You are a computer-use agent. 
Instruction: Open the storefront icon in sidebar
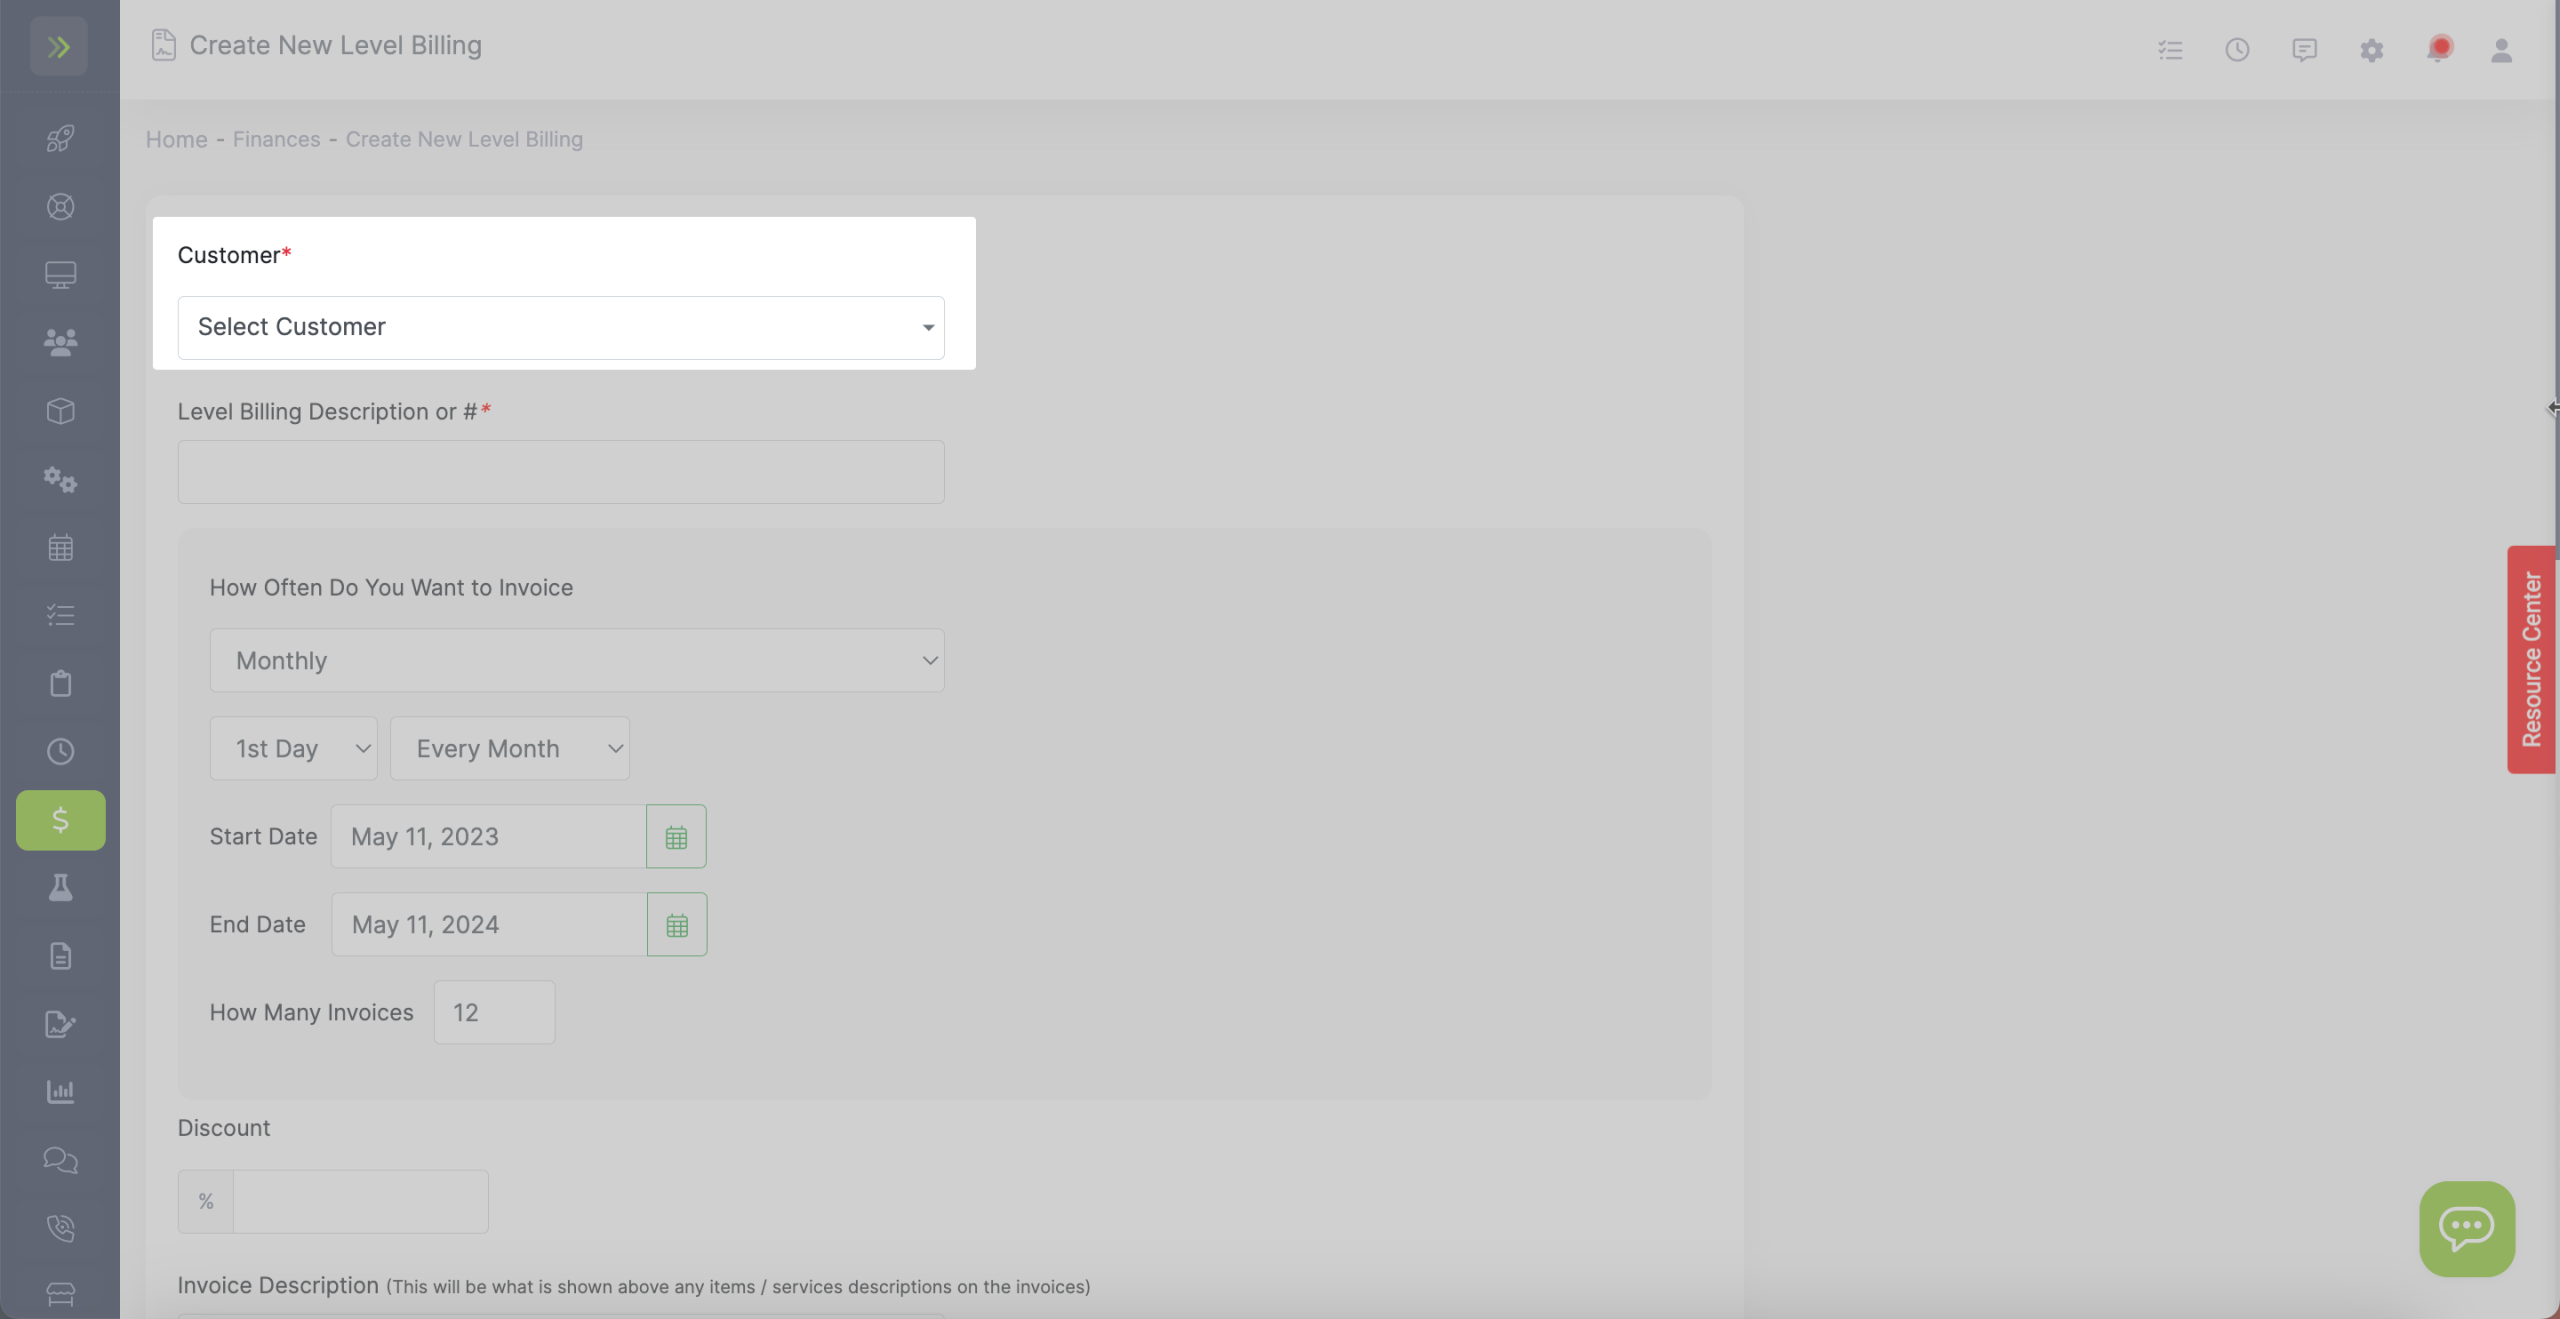click(x=60, y=1295)
